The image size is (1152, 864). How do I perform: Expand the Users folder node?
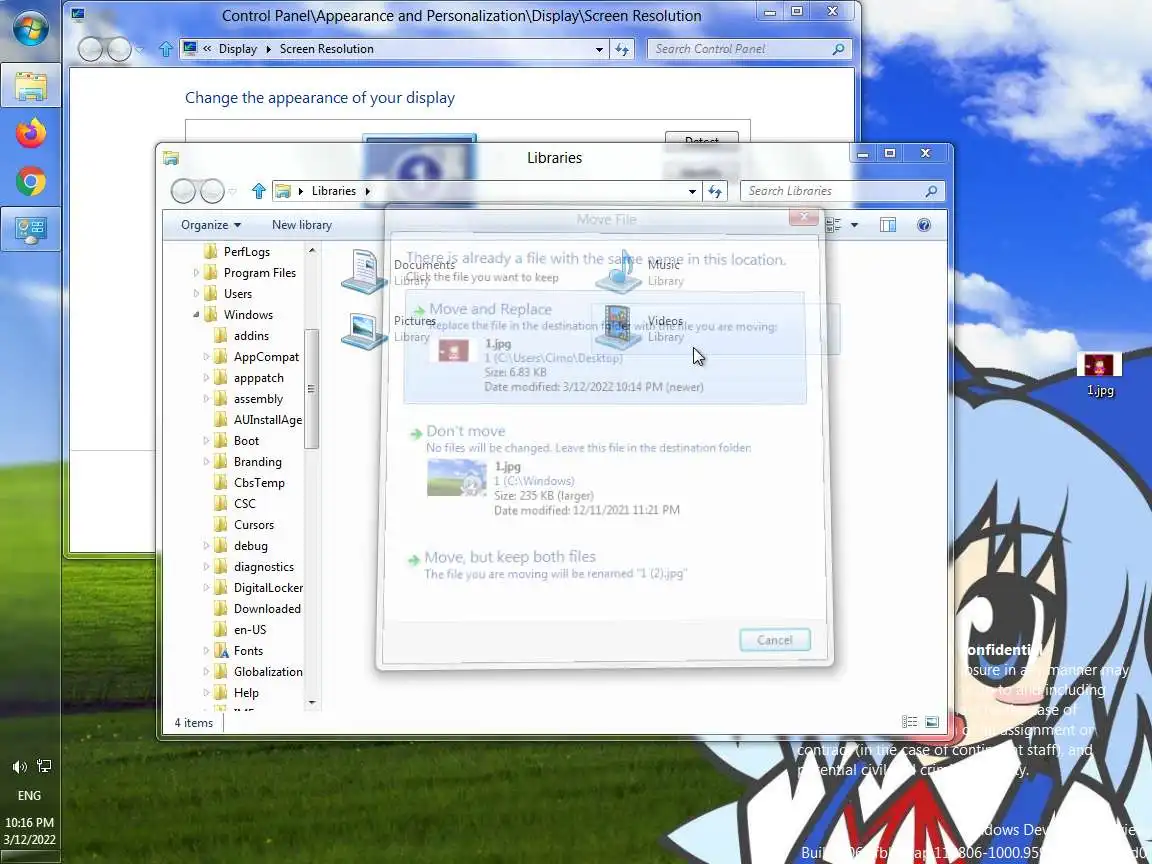tap(195, 293)
